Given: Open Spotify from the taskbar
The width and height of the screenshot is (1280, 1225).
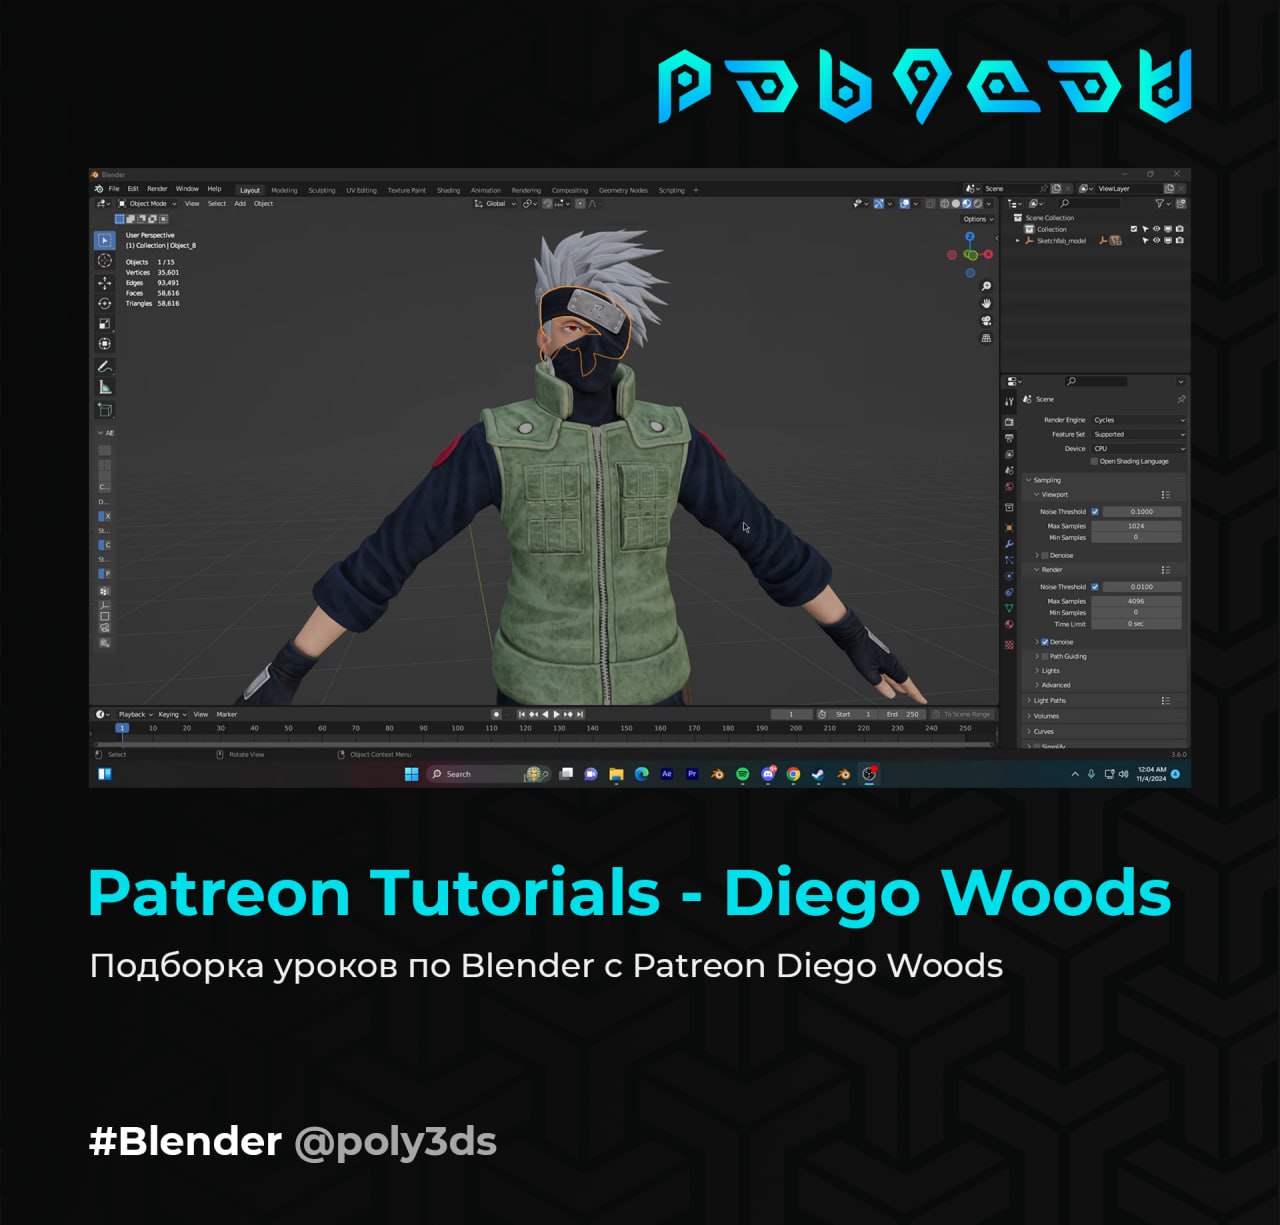Looking at the screenshot, I should tap(742, 774).
